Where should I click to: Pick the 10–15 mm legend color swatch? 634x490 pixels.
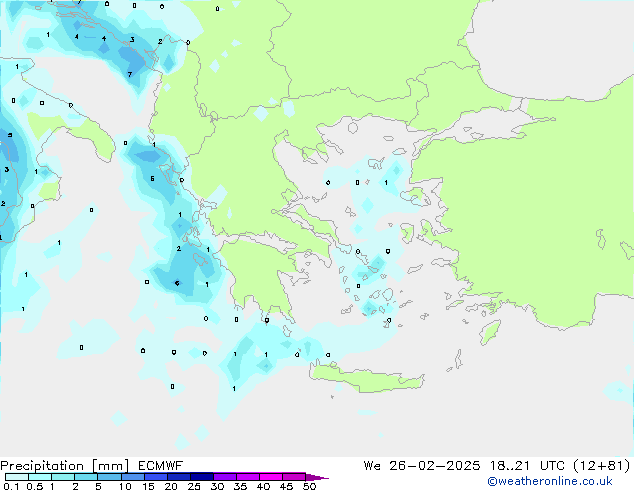[x=133, y=477]
